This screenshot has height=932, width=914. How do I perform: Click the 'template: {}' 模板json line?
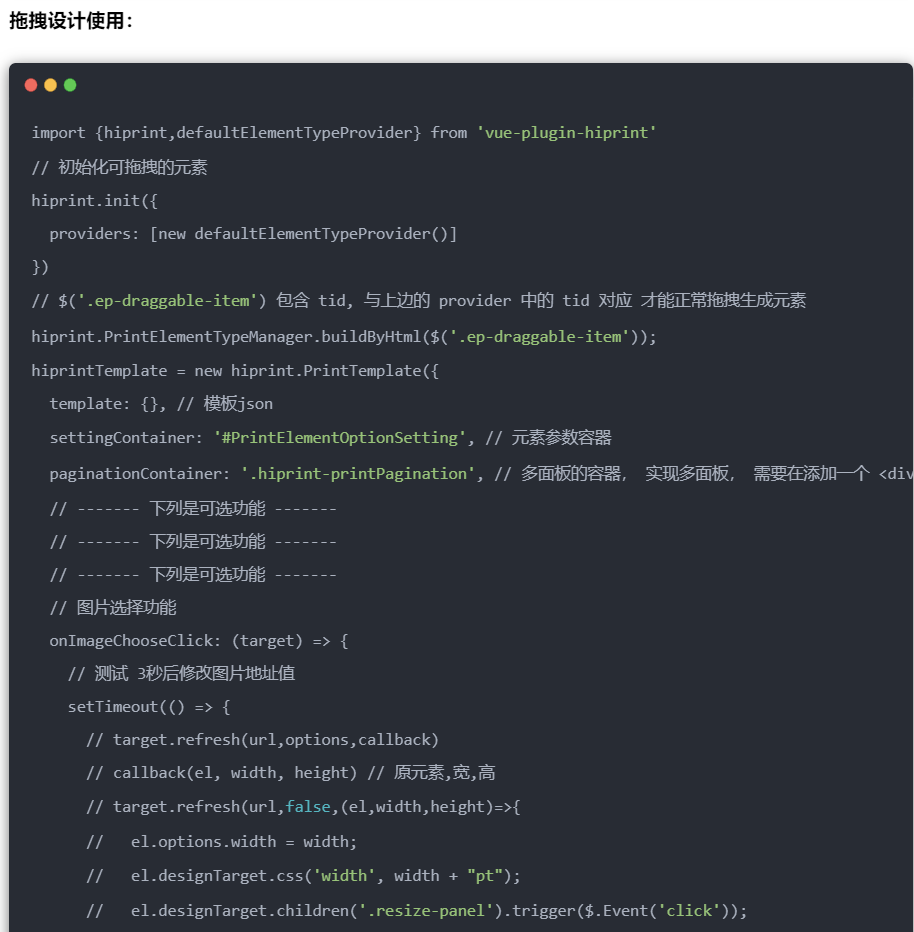click(x=161, y=404)
